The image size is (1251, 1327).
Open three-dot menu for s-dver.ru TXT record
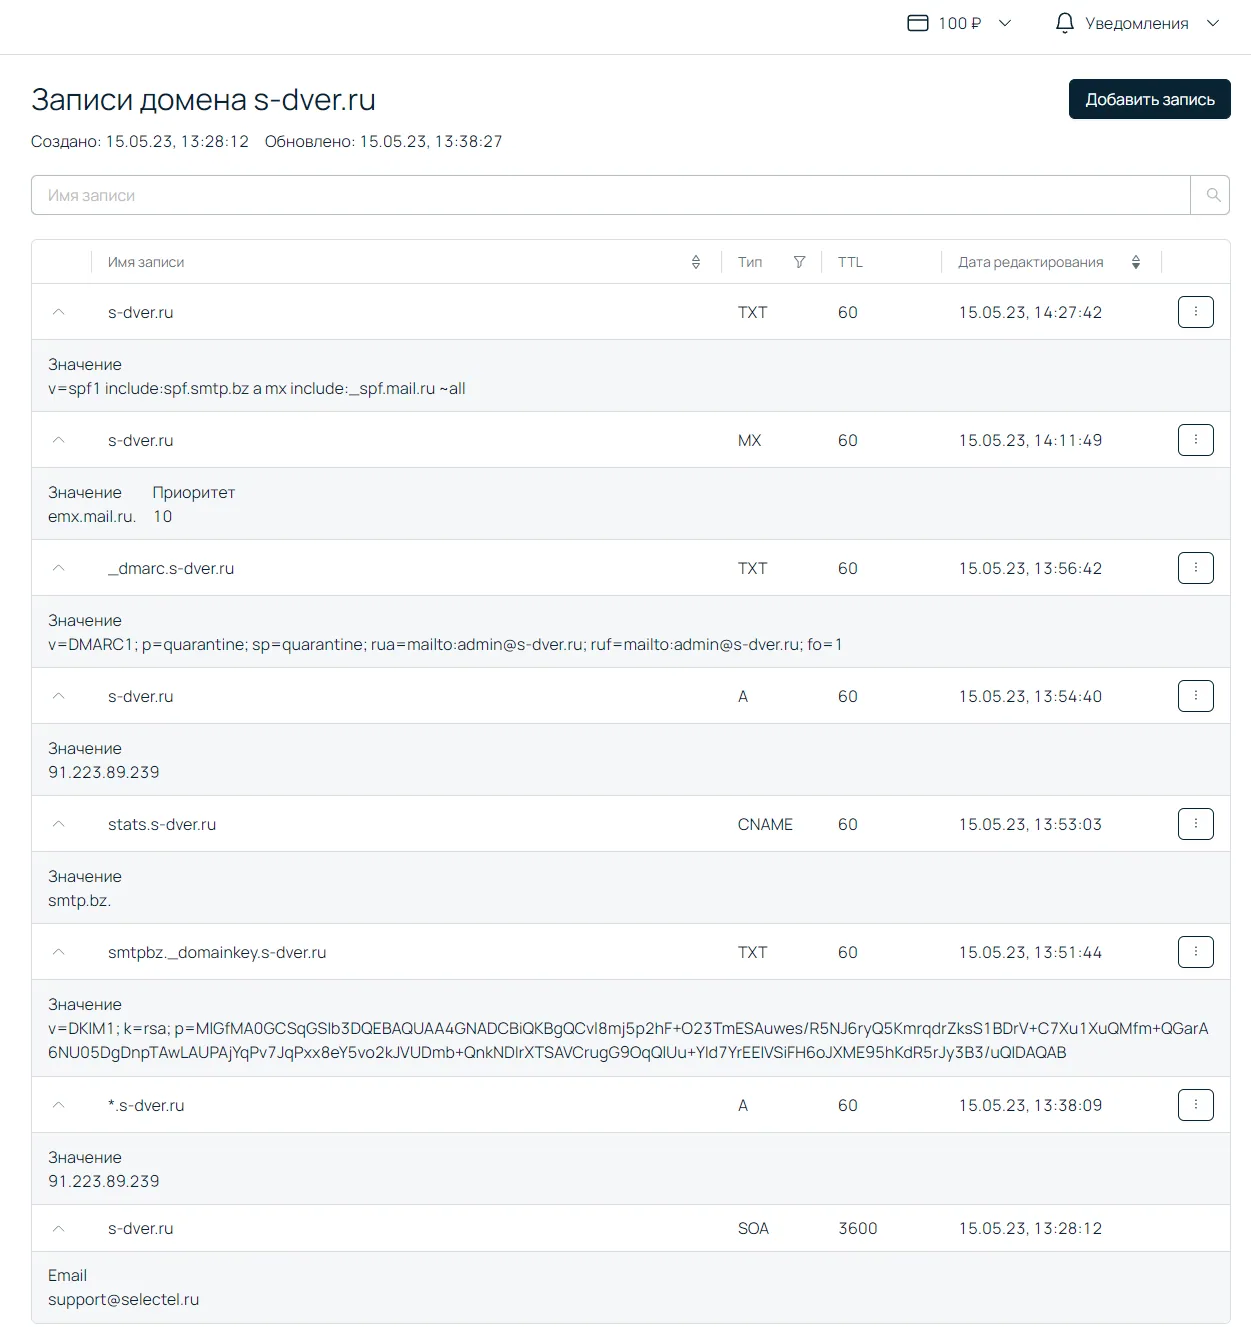1196,312
